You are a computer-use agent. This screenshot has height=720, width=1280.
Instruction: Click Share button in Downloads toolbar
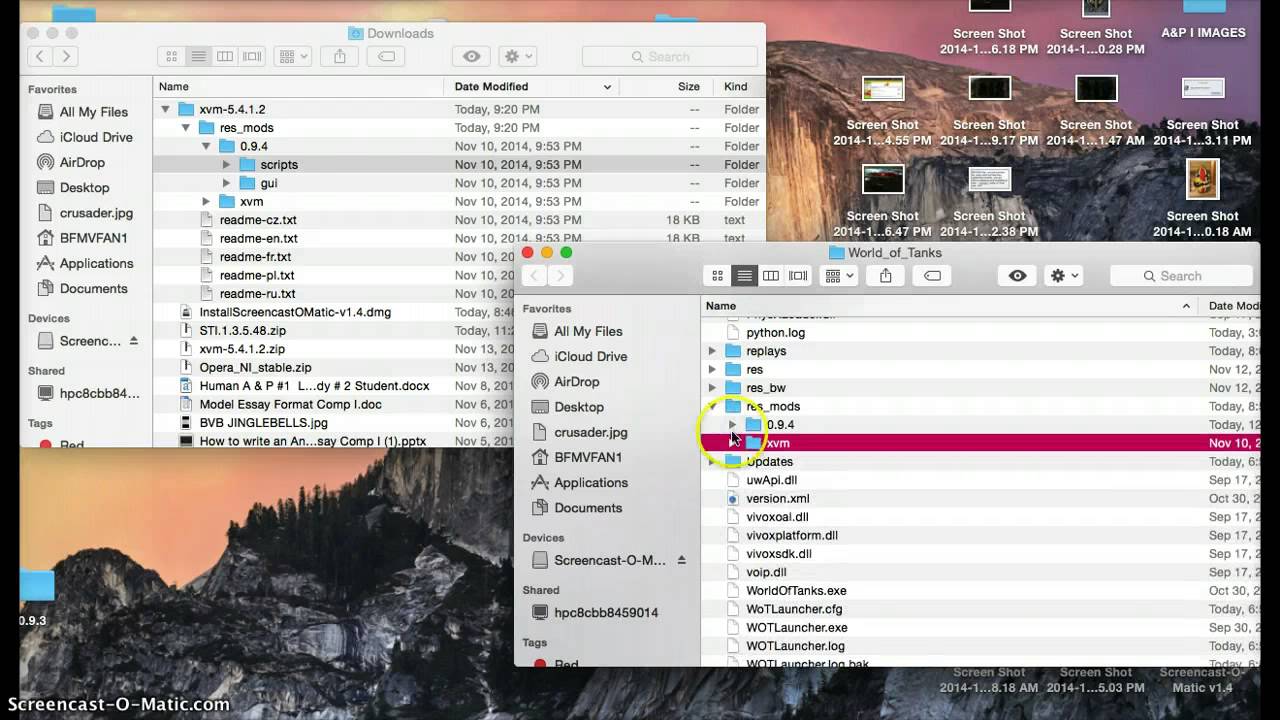point(340,57)
